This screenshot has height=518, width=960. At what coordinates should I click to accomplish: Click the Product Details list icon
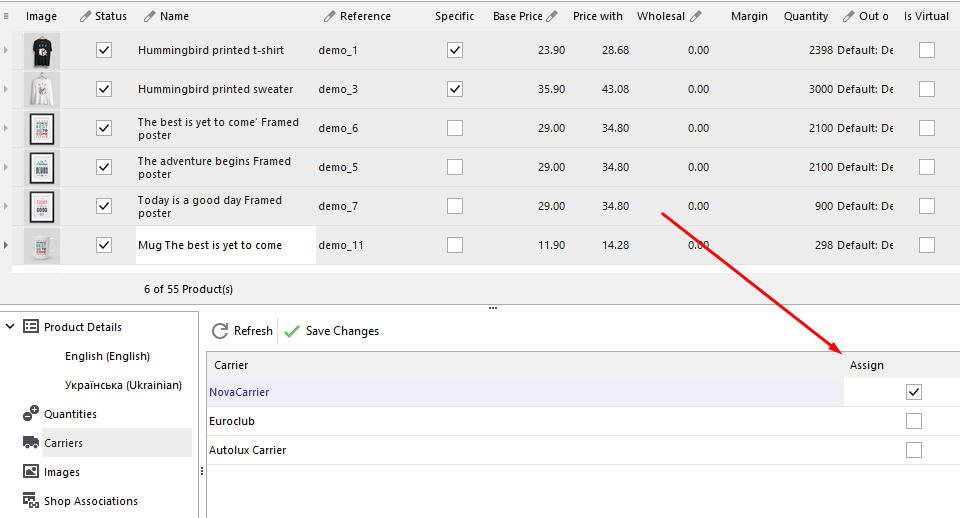point(31,326)
